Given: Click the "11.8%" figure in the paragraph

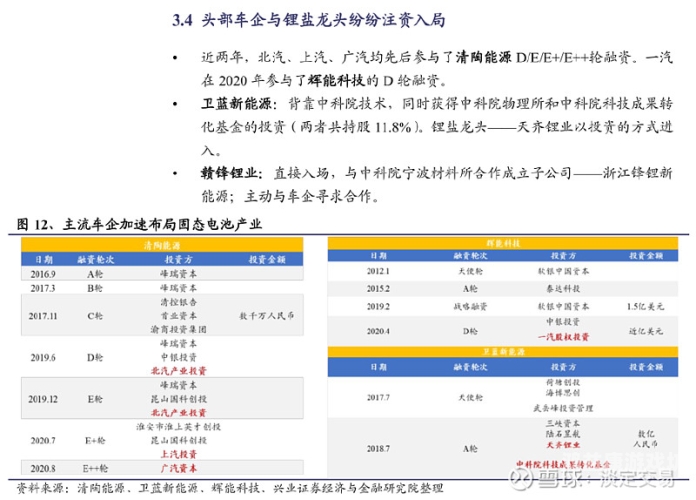Looking at the screenshot, I should click(394, 127).
